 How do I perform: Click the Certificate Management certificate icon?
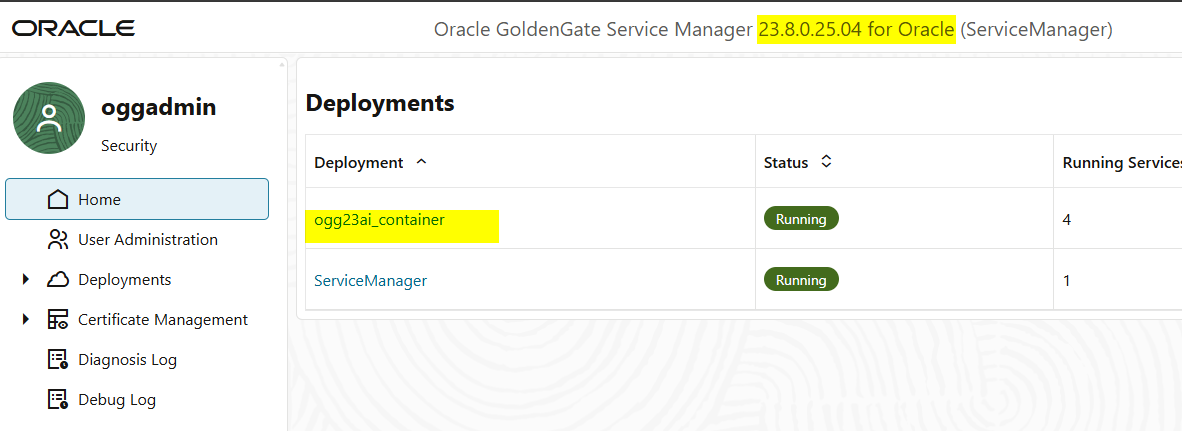click(58, 320)
